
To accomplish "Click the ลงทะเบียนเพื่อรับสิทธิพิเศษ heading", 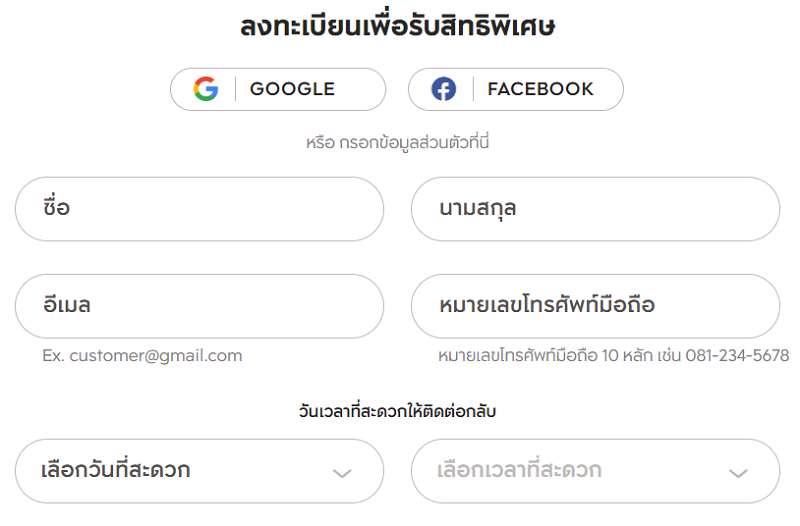I will click(x=397, y=24).
